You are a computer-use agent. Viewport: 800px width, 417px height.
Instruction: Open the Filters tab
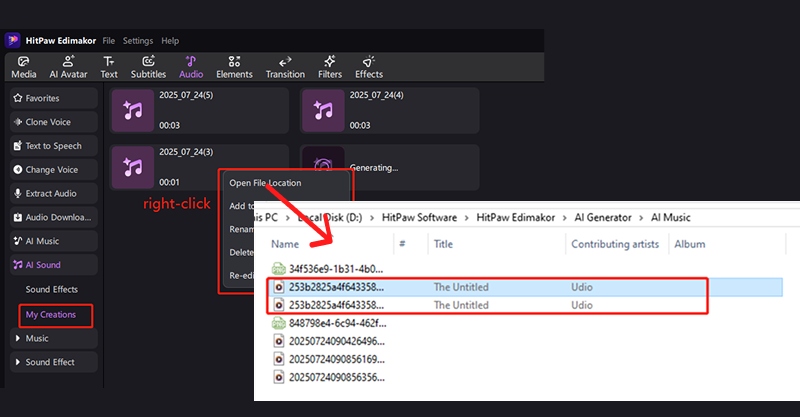coord(330,67)
